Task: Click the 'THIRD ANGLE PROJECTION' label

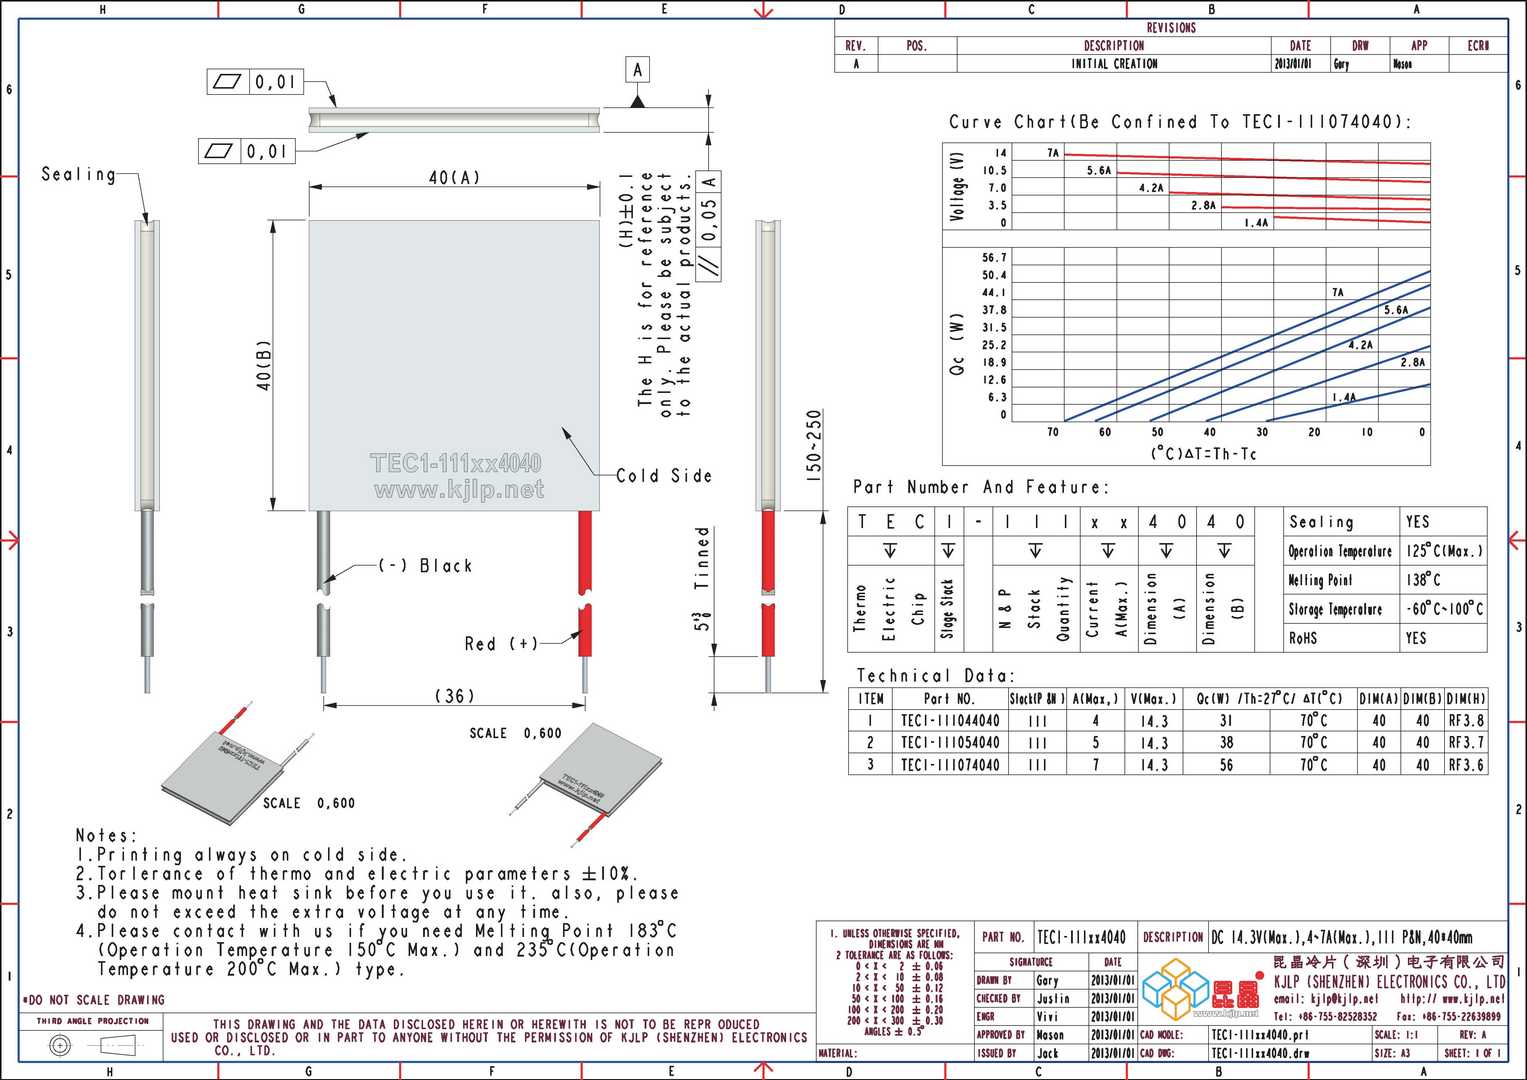Action: point(92,1021)
